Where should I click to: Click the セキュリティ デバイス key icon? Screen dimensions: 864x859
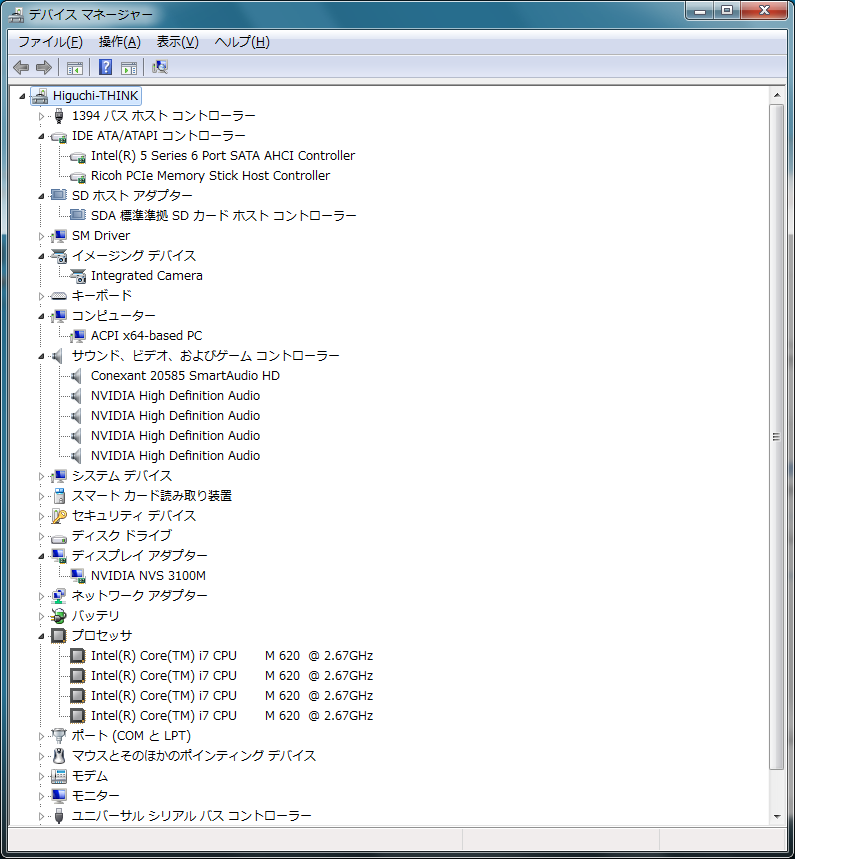[59, 516]
